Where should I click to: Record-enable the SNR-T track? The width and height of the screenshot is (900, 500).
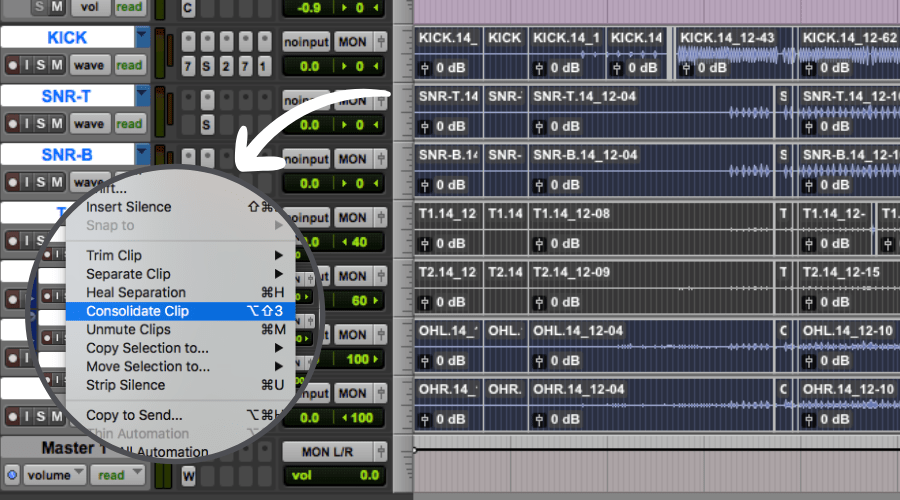pyautogui.click(x=12, y=123)
